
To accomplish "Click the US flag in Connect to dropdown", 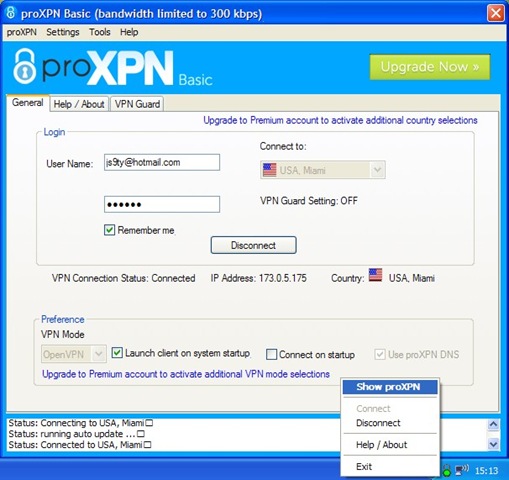I will click(269, 170).
